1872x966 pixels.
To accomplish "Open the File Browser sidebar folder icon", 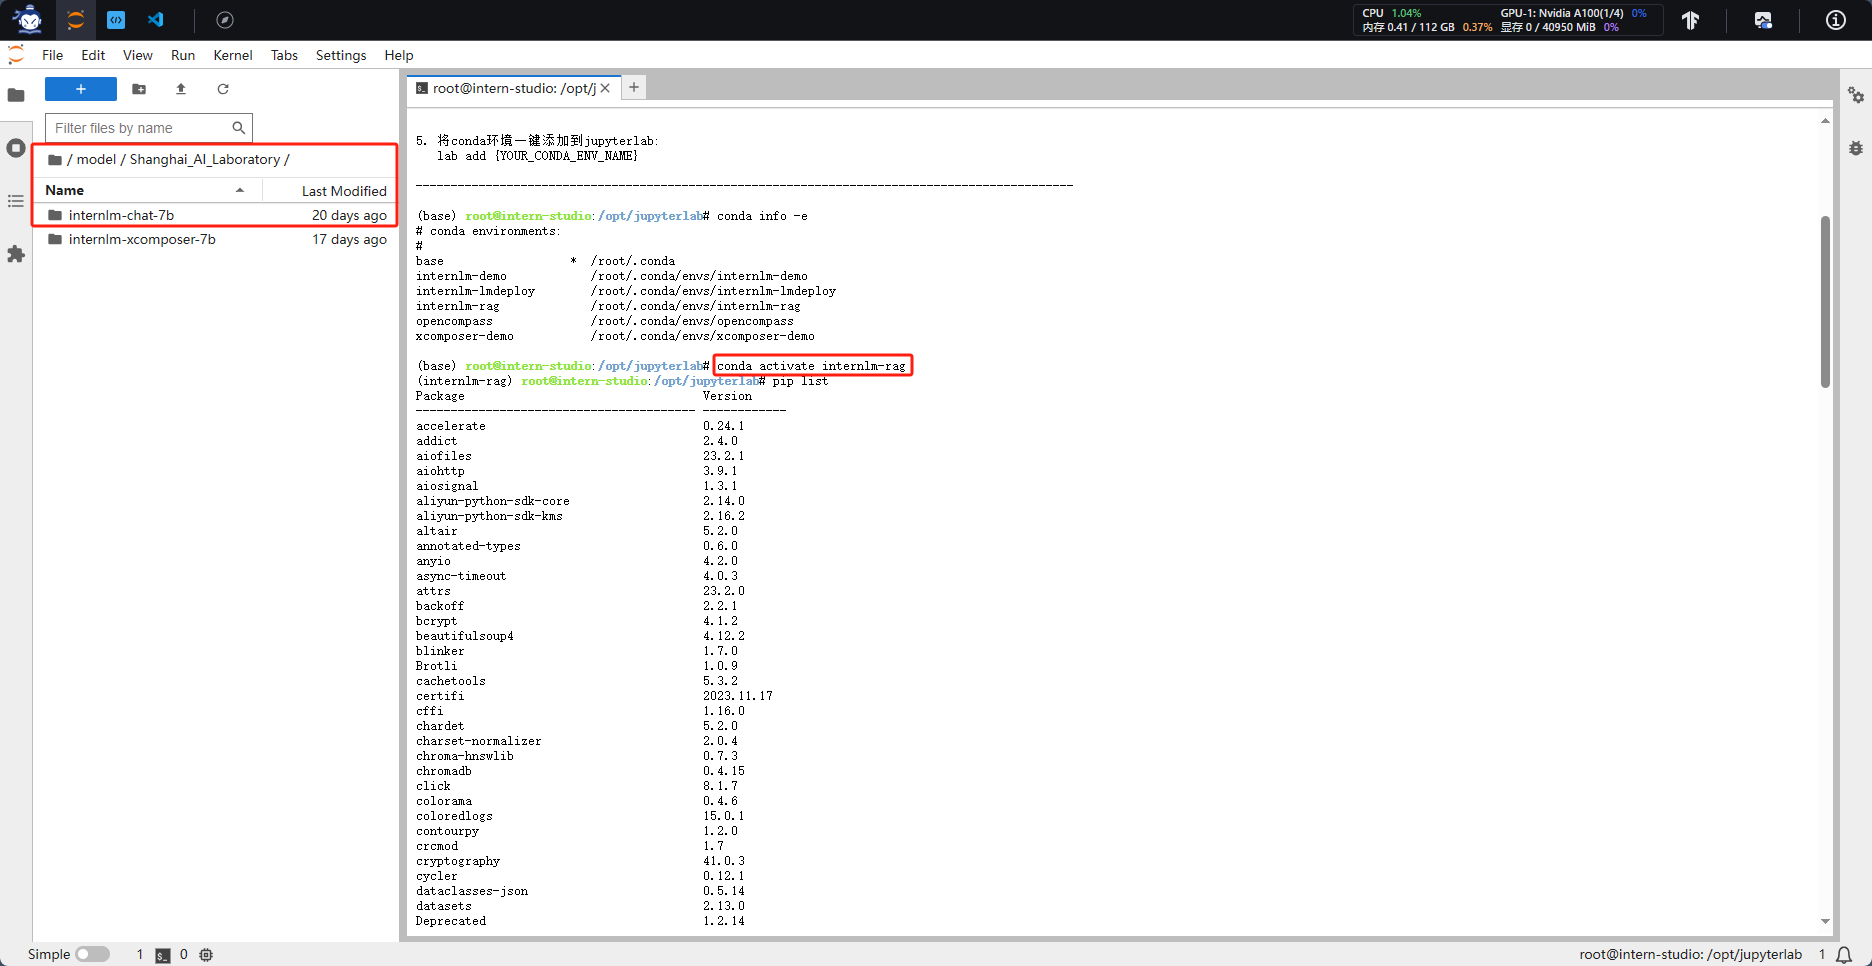I will [x=16, y=95].
